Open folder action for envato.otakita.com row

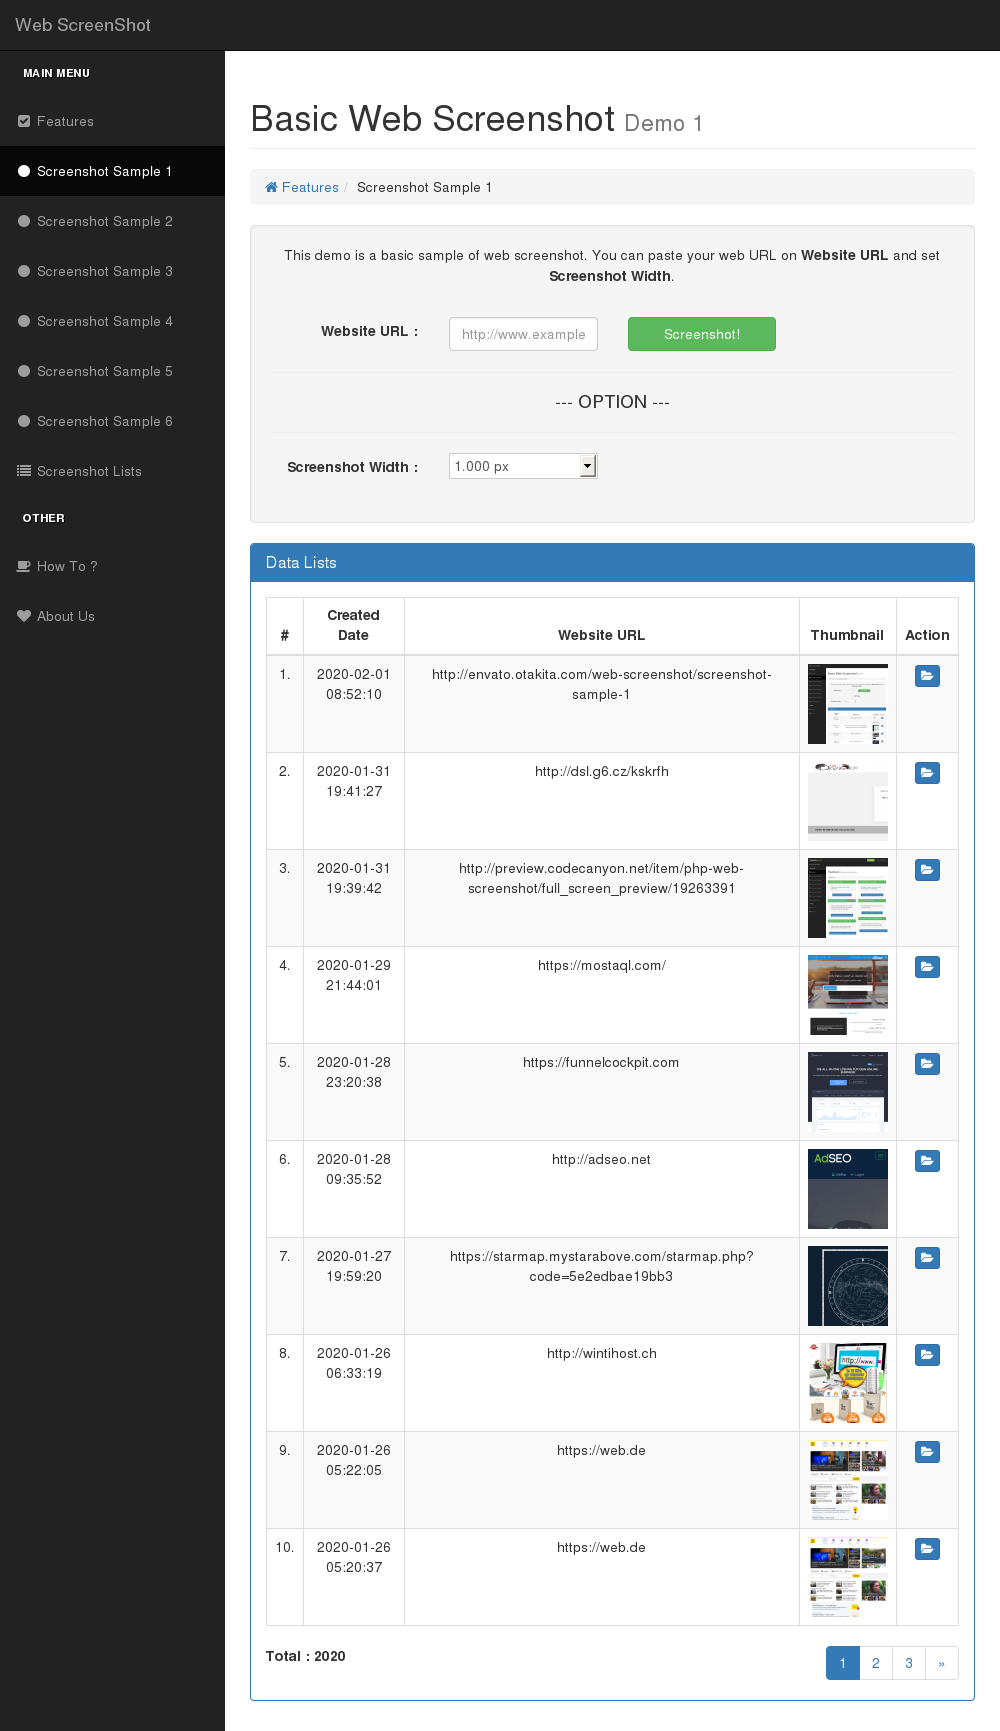point(927,676)
